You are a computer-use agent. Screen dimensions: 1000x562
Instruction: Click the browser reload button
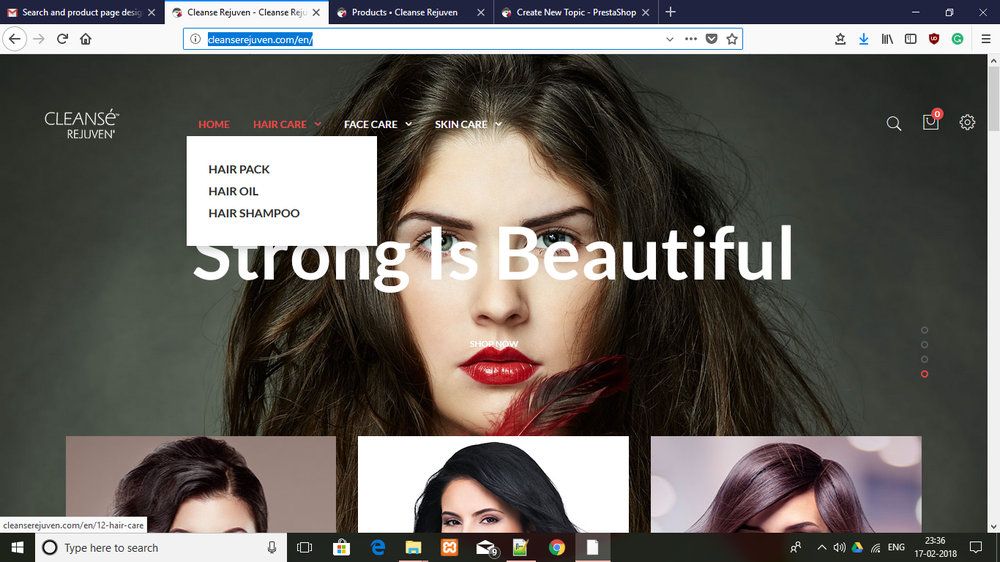(62, 39)
